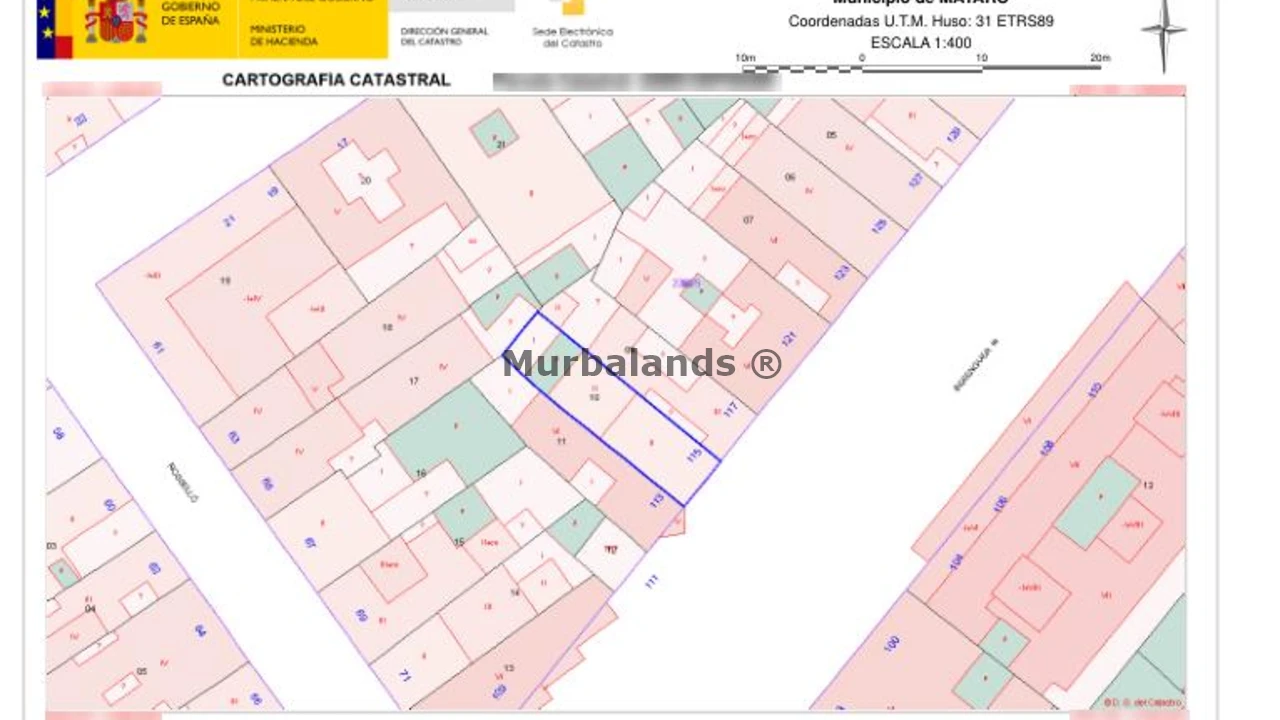Click street number 115 along the parcel edge

(x=692, y=458)
